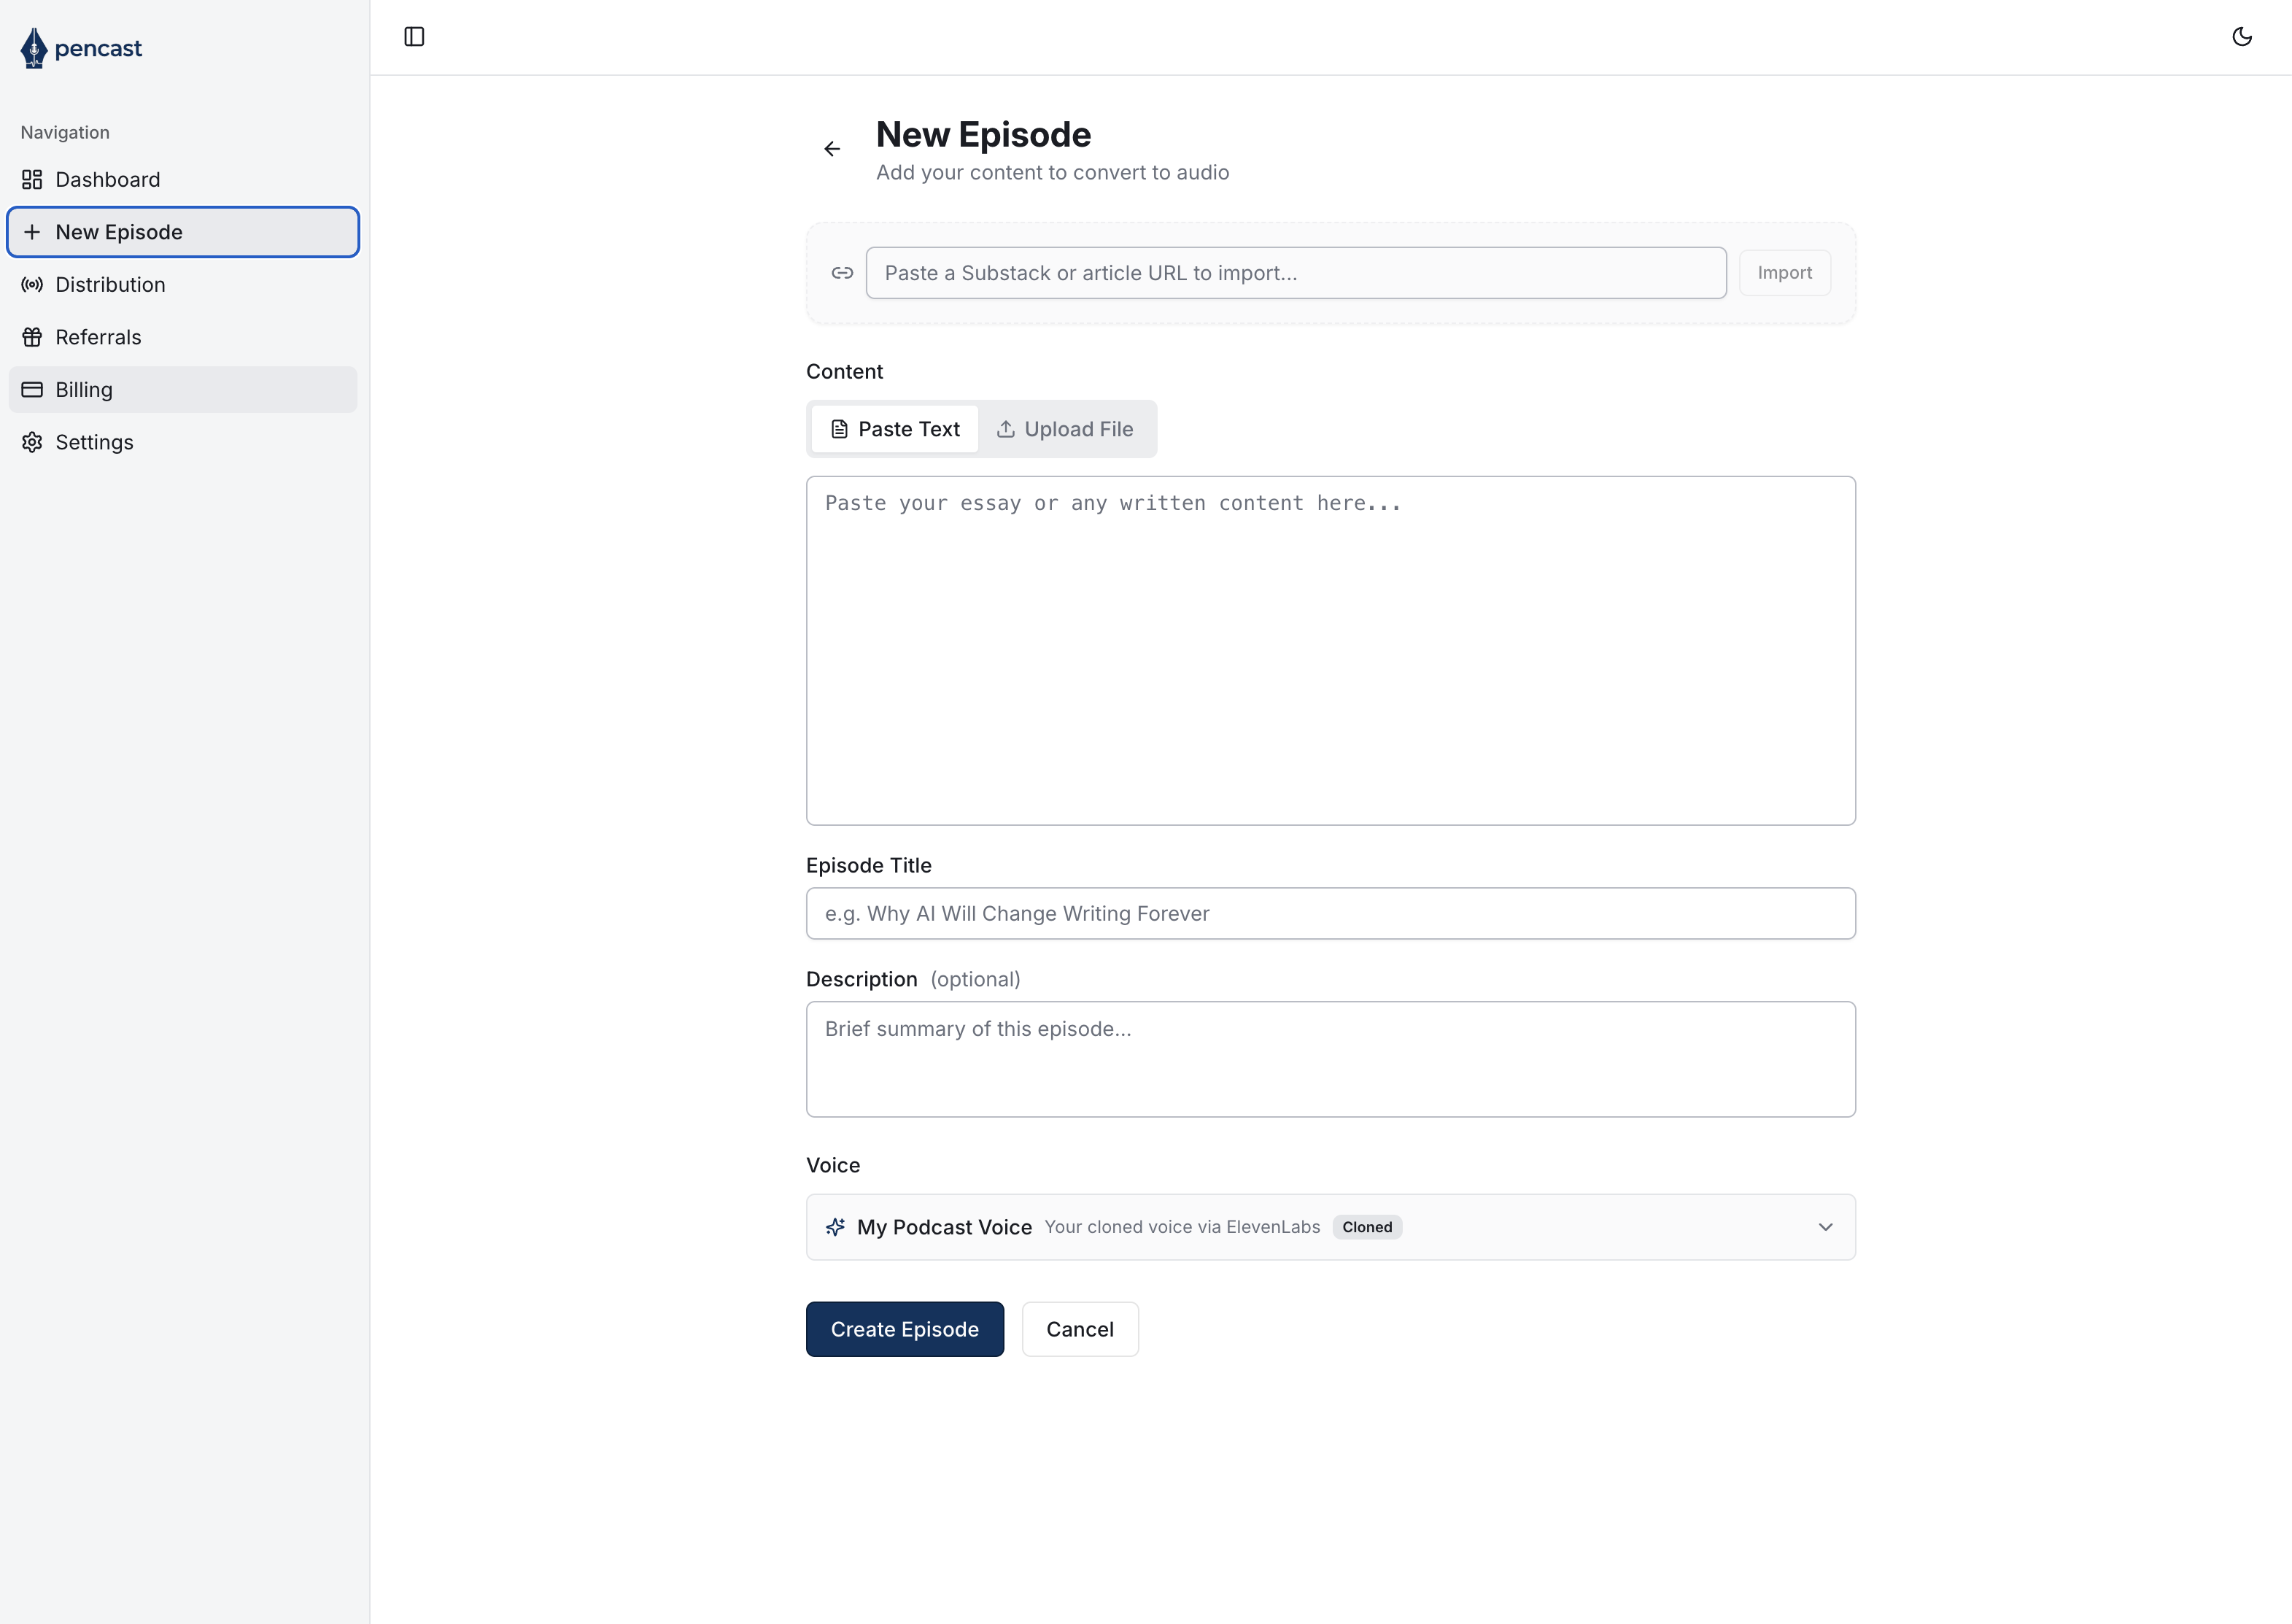The width and height of the screenshot is (2292, 1624).
Task: Click the Cancel button
Action: 1080,1329
